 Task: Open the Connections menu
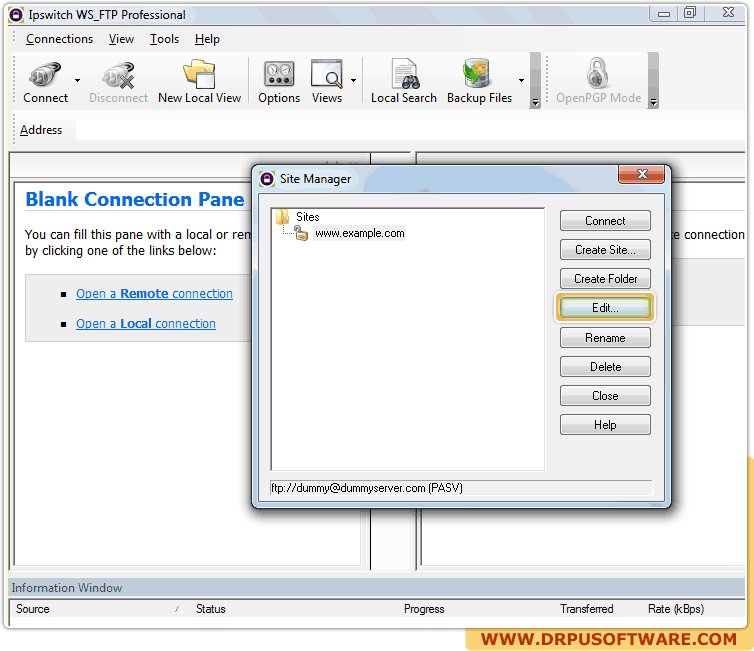click(x=59, y=39)
